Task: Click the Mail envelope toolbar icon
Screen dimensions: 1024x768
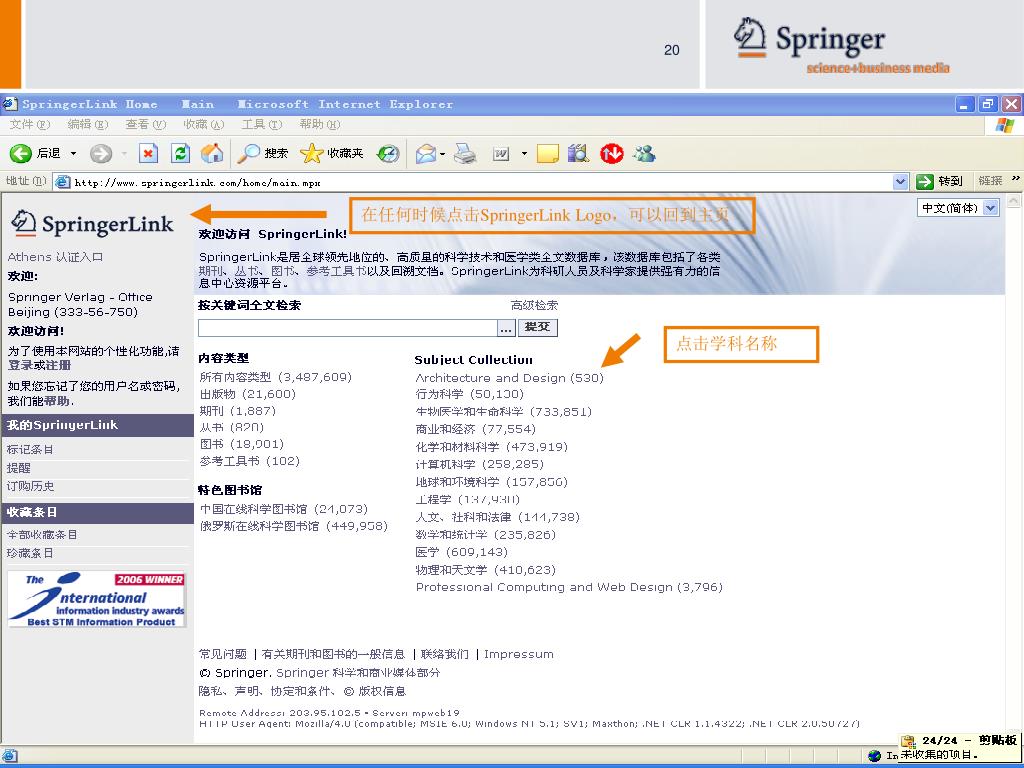Action: pos(425,154)
